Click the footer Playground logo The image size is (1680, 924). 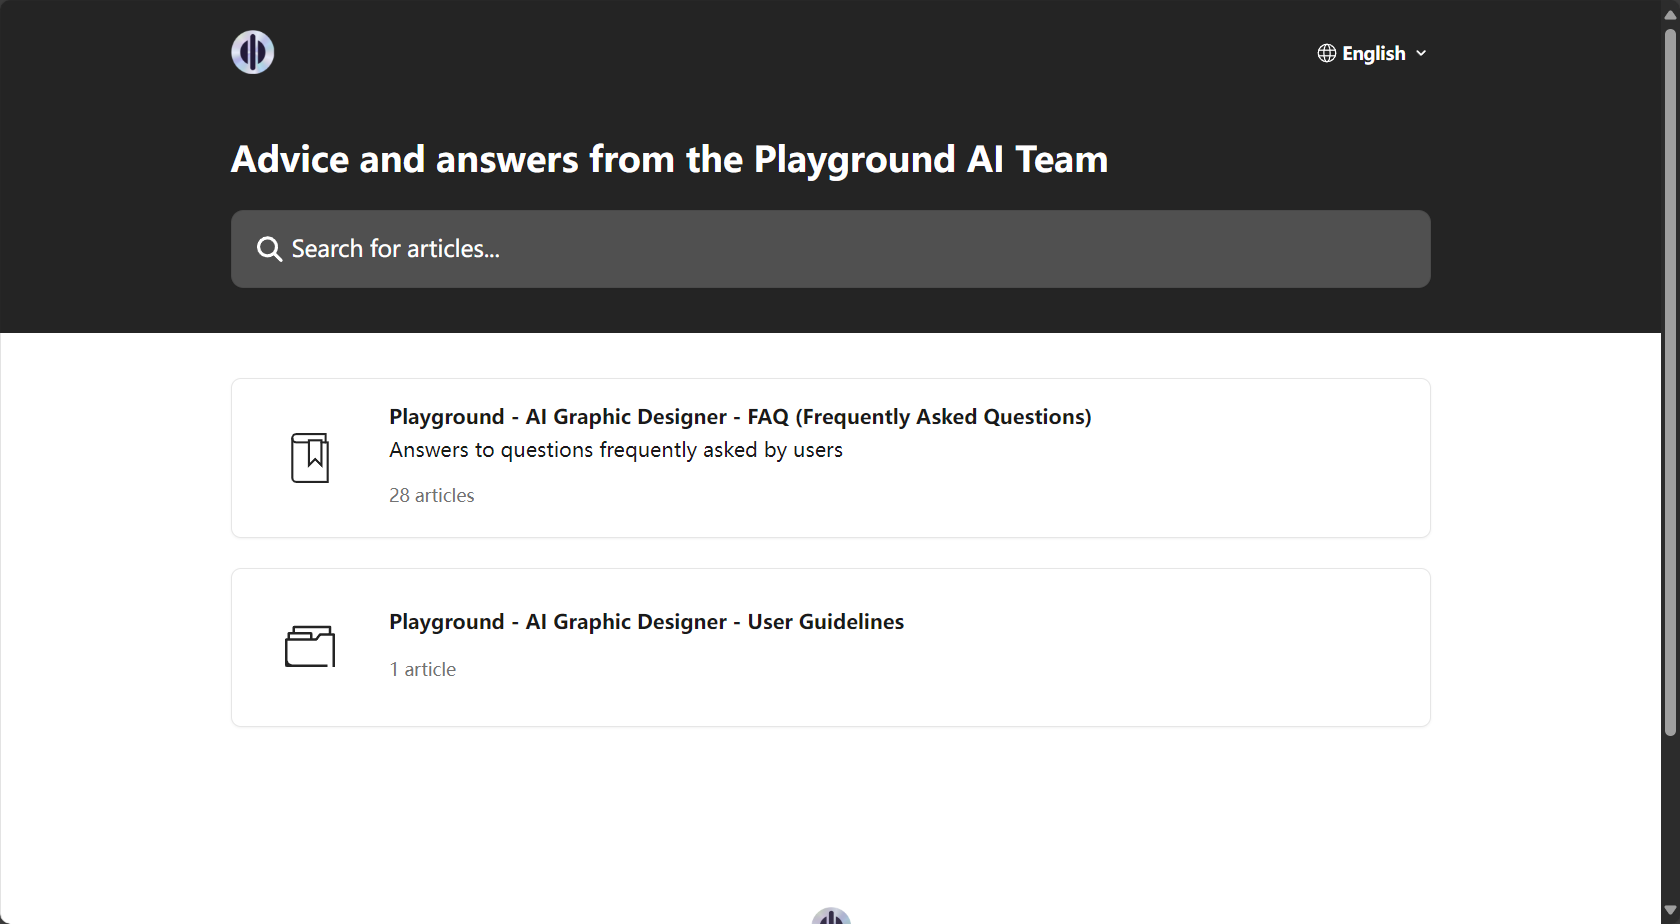(x=831, y=916)
